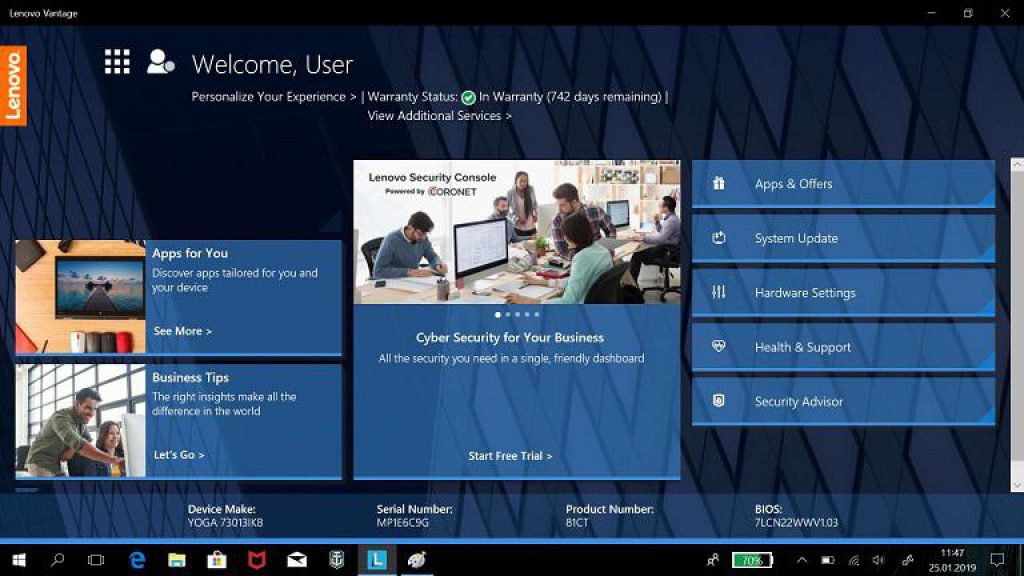The width and height of the screenshot is (1024, 576).
Task: Click the Wi-Fi network tray icon
Action: pos(854,560)
